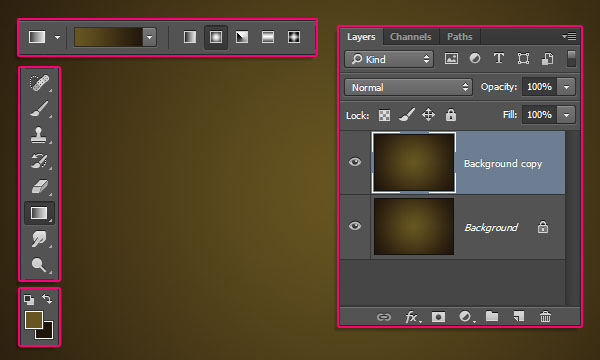The image size is (600, 360).
Task: Click the Delete layer trash icon
Action: 545,317
